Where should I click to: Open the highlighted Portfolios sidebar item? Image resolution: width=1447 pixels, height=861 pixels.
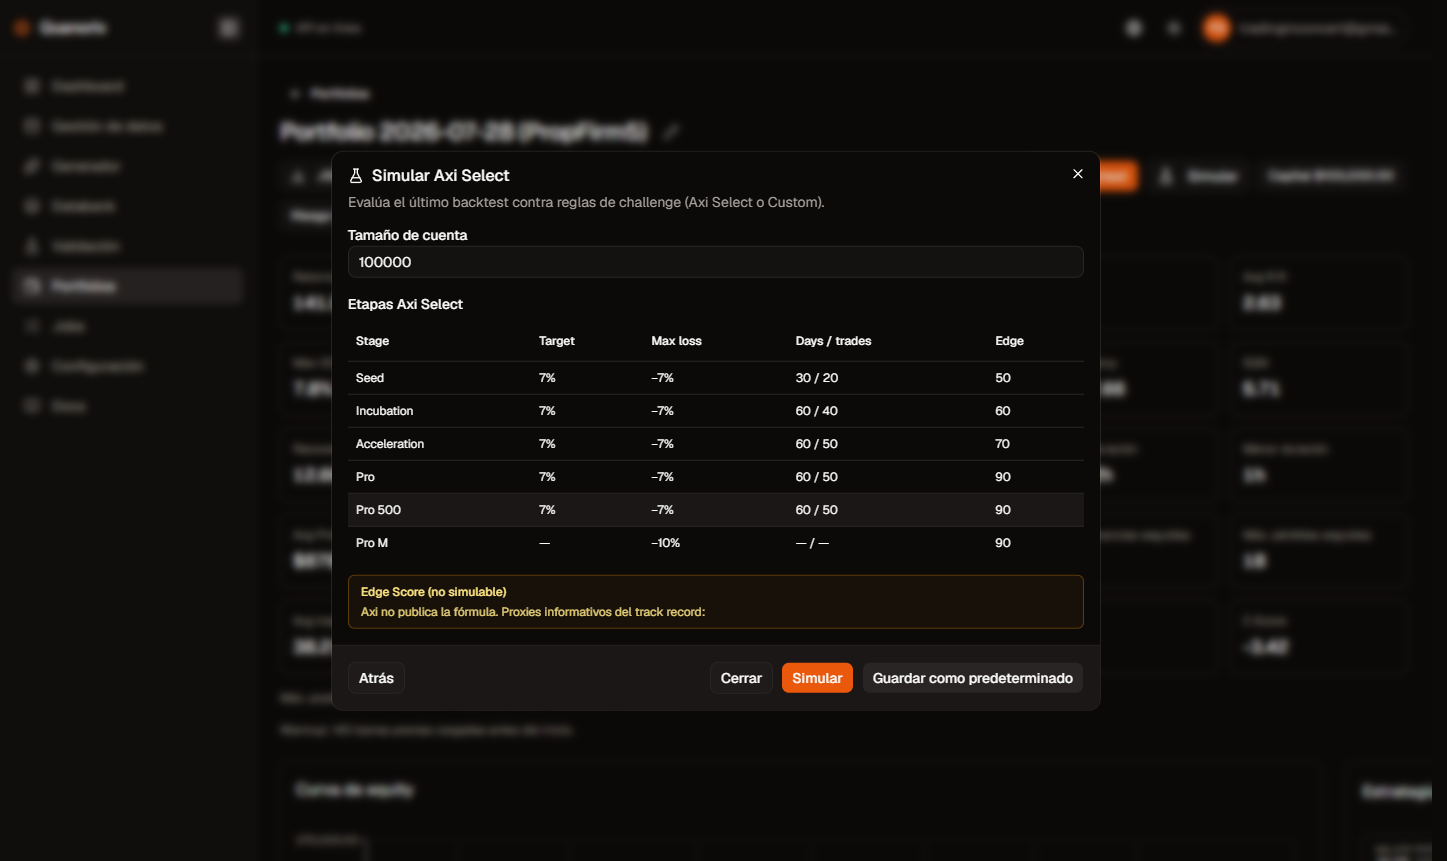click(x=129, y=286)
